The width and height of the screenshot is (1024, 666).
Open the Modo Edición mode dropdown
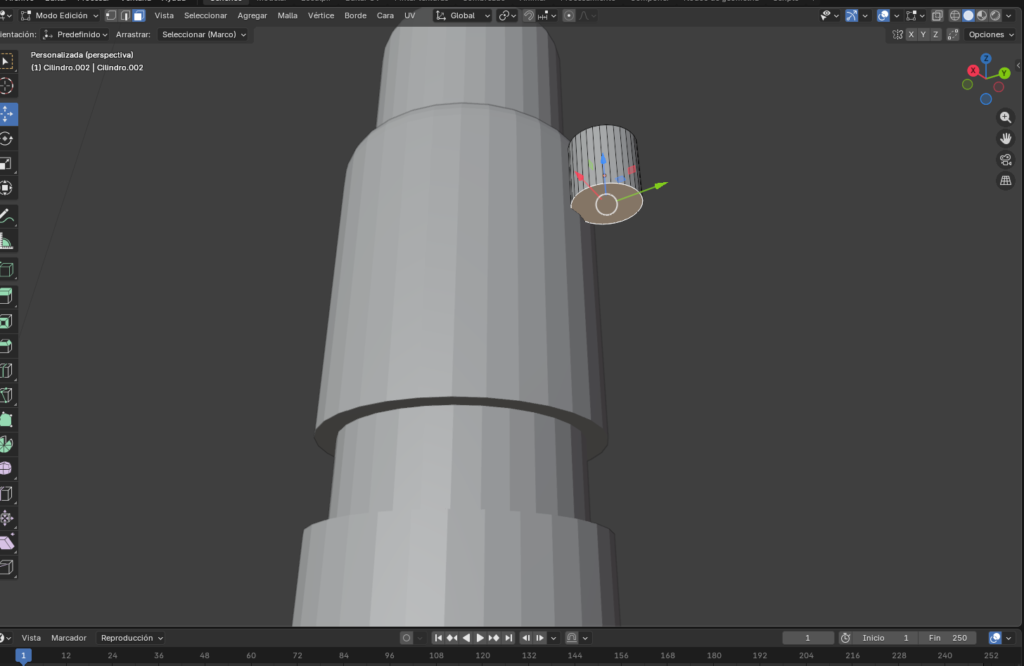(59, 16)
